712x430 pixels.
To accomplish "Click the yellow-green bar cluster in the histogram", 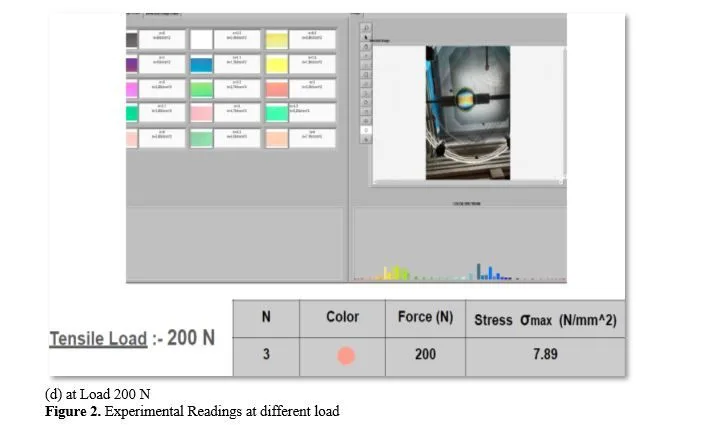I will click(x=395, y=273).
